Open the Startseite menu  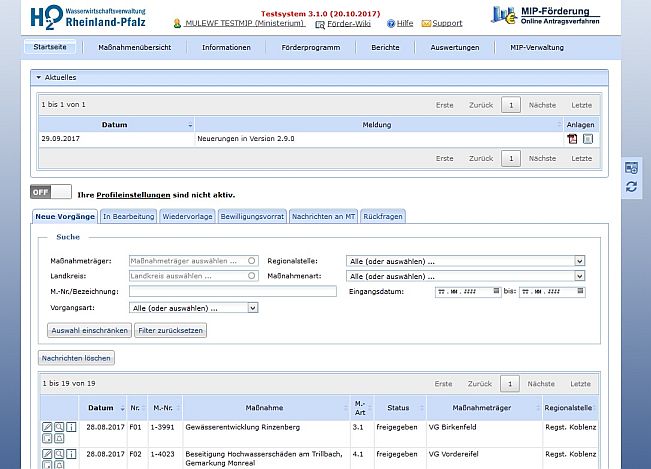50,47
